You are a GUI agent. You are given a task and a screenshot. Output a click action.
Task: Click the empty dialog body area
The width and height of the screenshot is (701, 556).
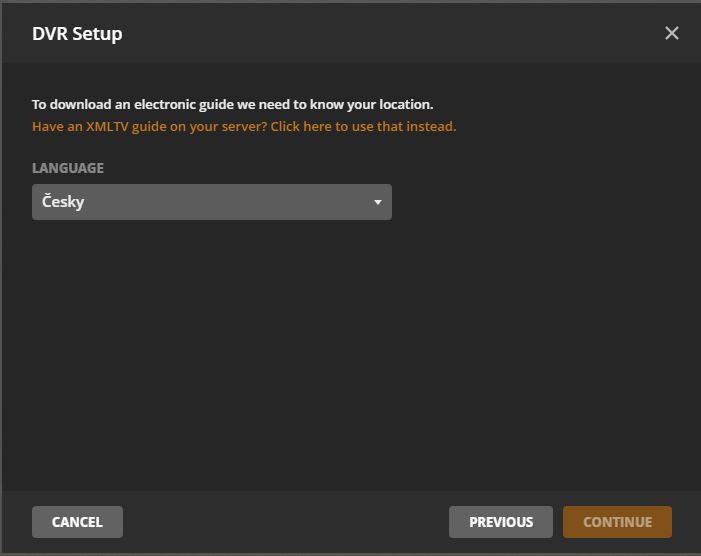(350, 360)
